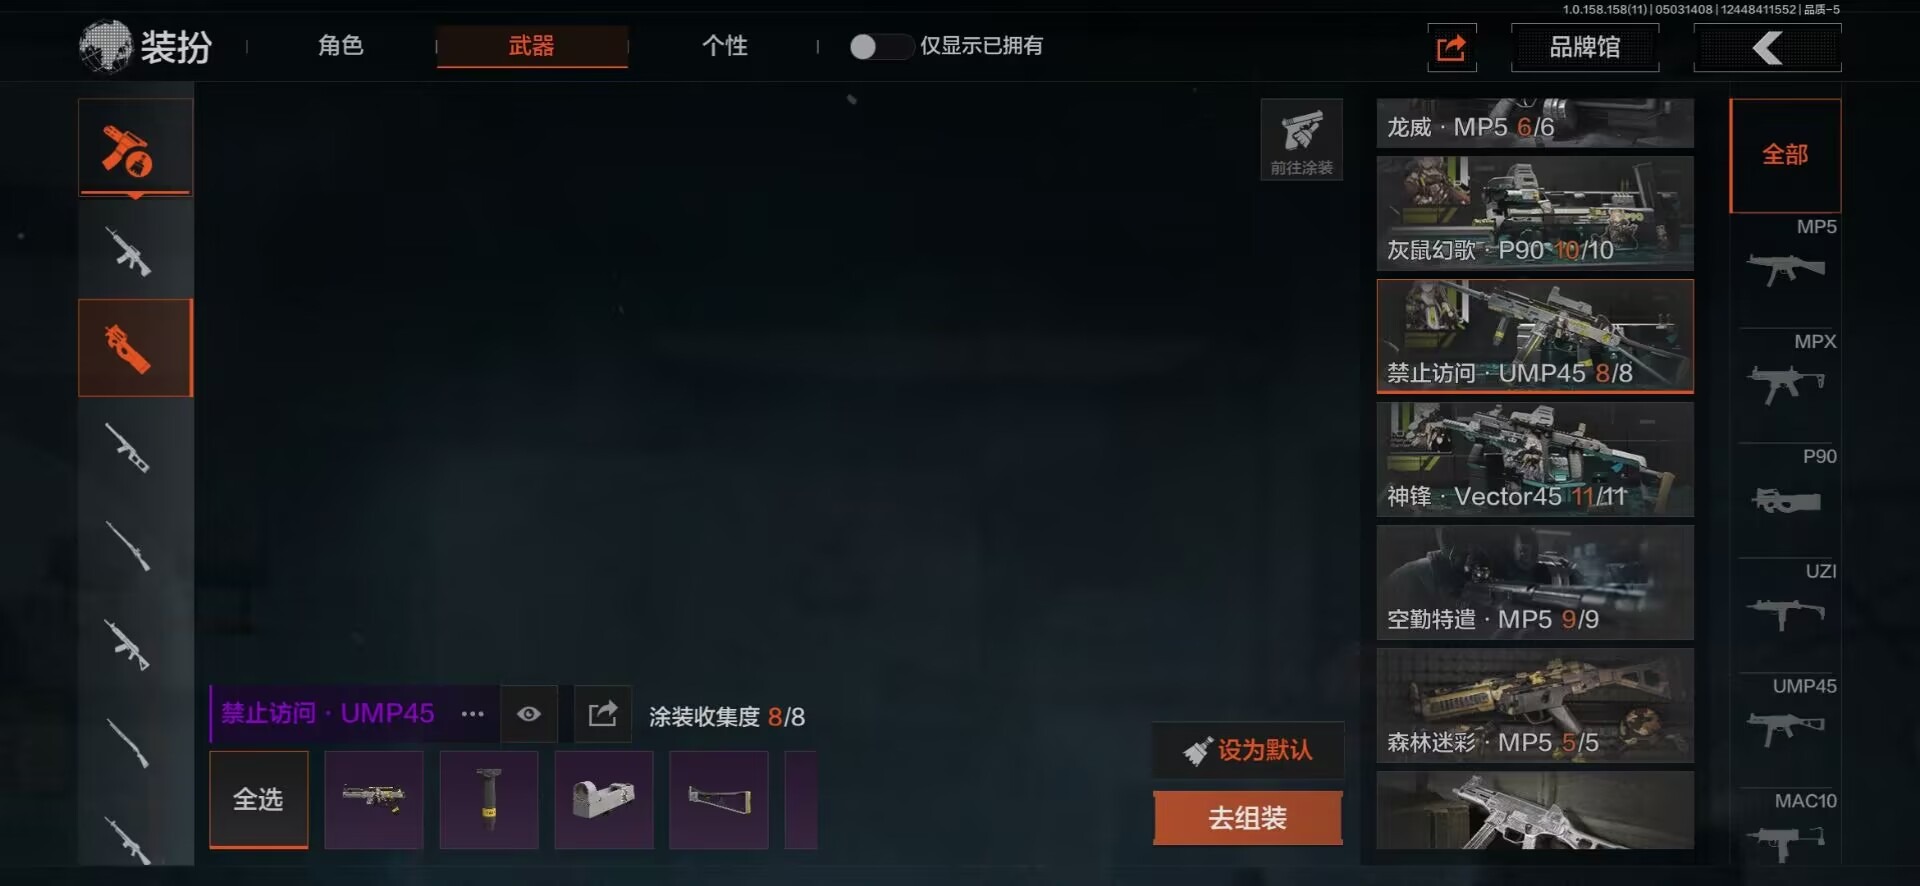The image size is (1920, 886).
Task: Toggle 仅显示已拥有 switch
Action: [x=881, y=46]
